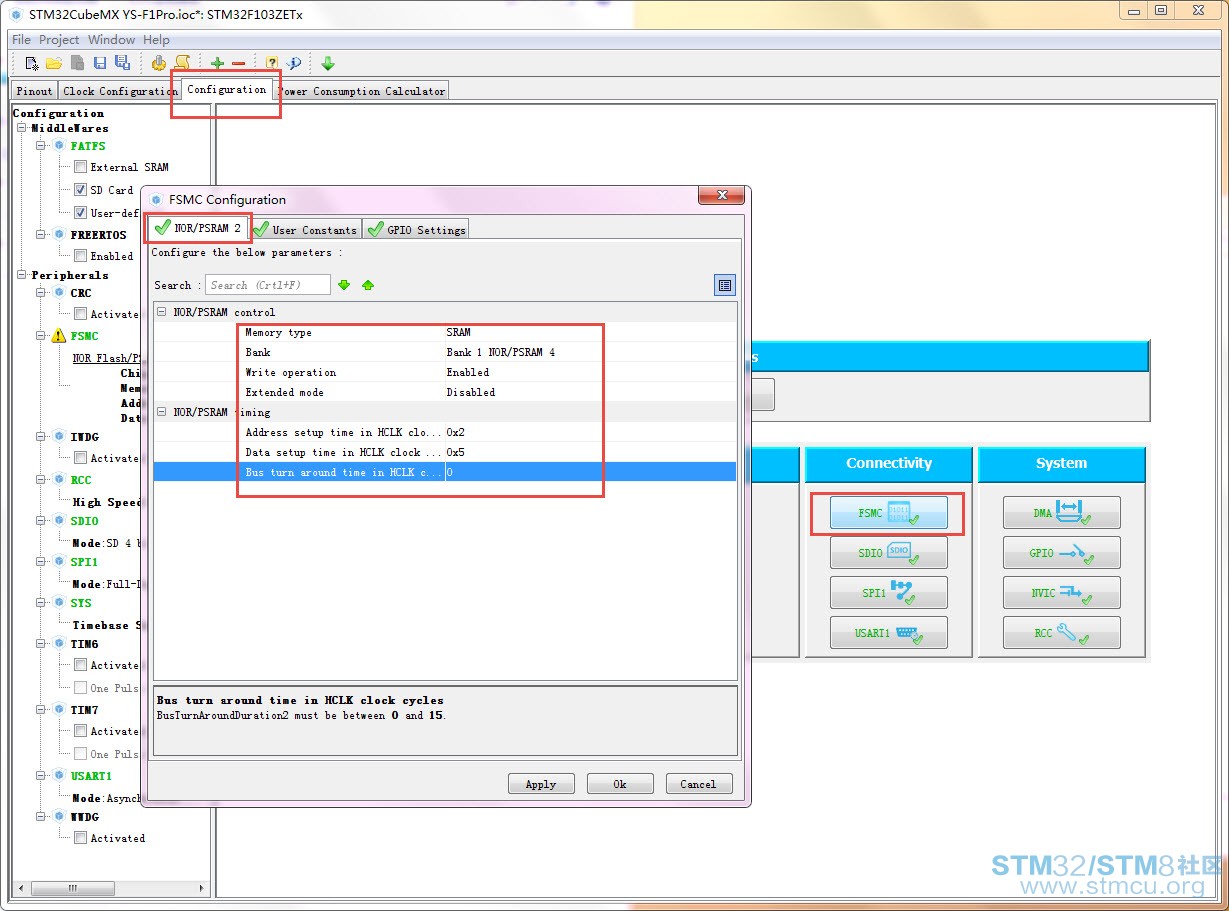Image resolution: width=1229 pixels, height=911 pixels.
Task: Click Ok in FSMC Configuration dialog
Action: 620,784
